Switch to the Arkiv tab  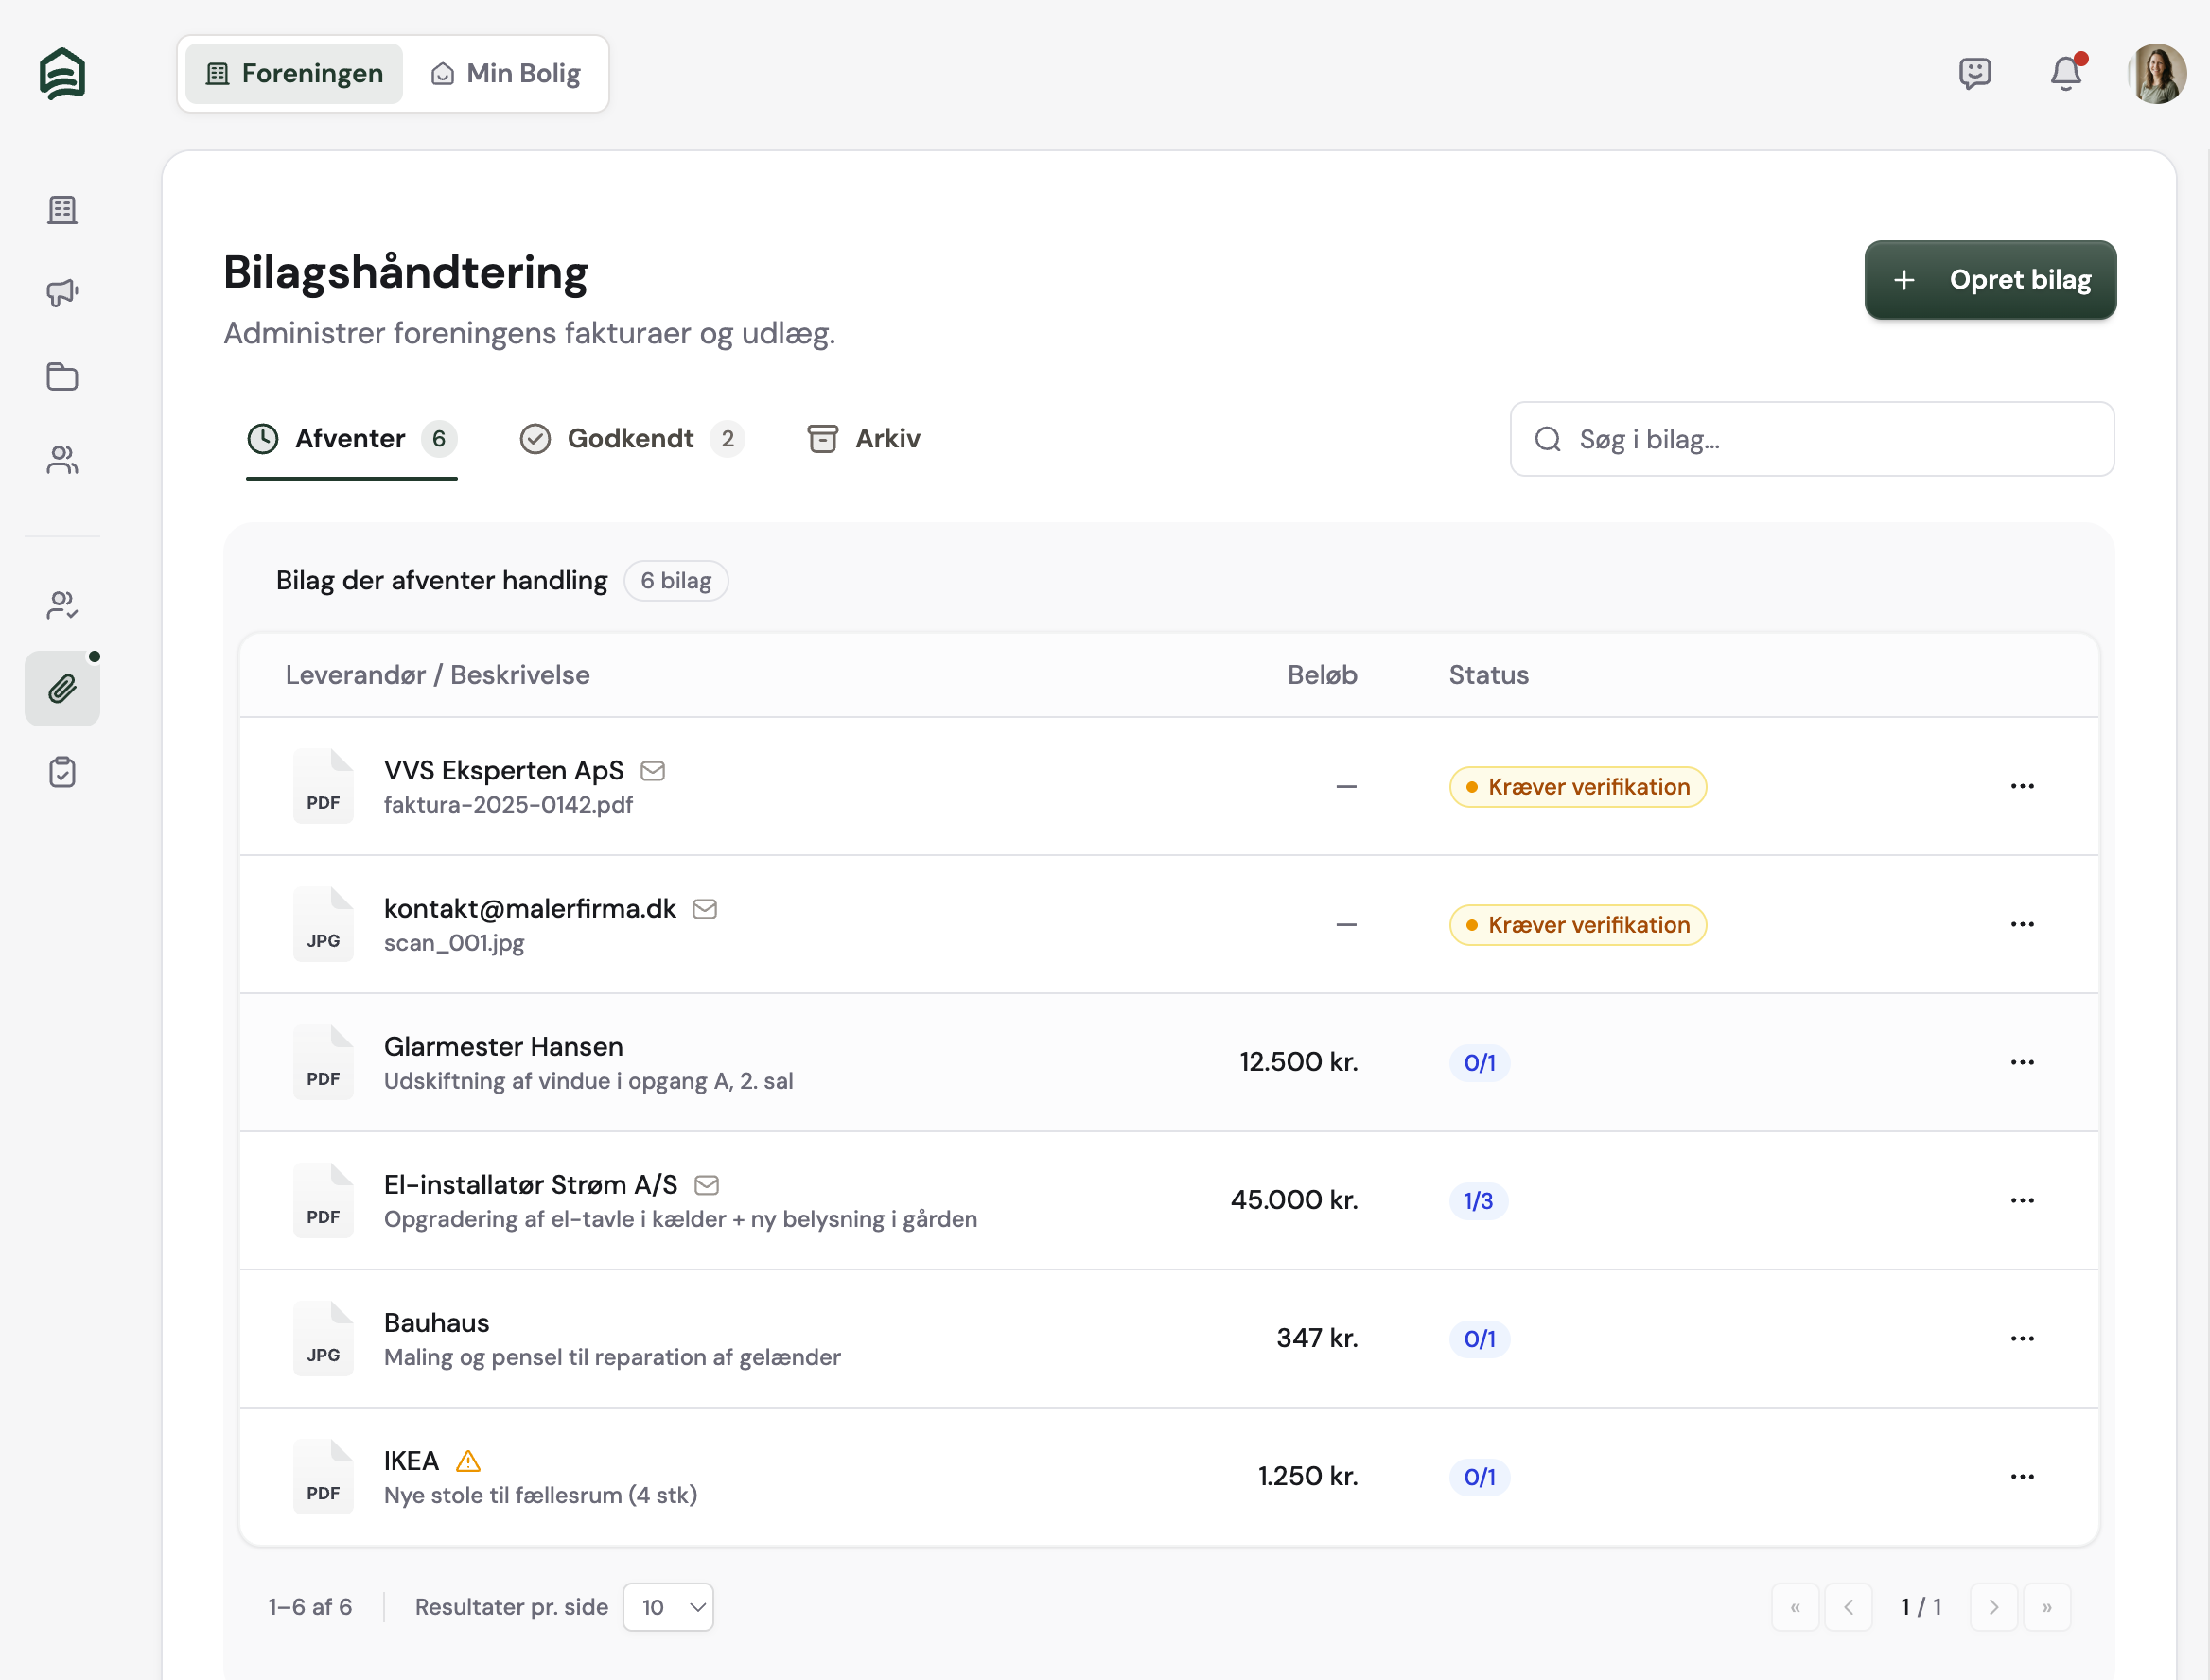(864, 439)
